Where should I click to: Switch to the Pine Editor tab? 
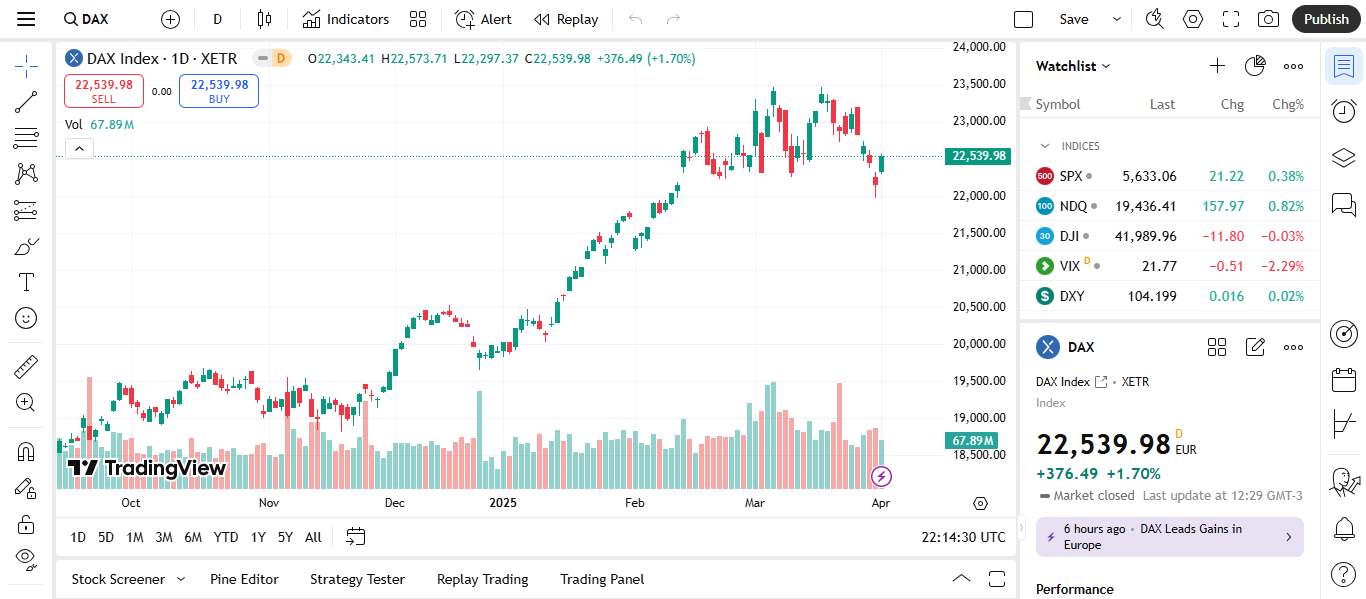click(244, 579)
